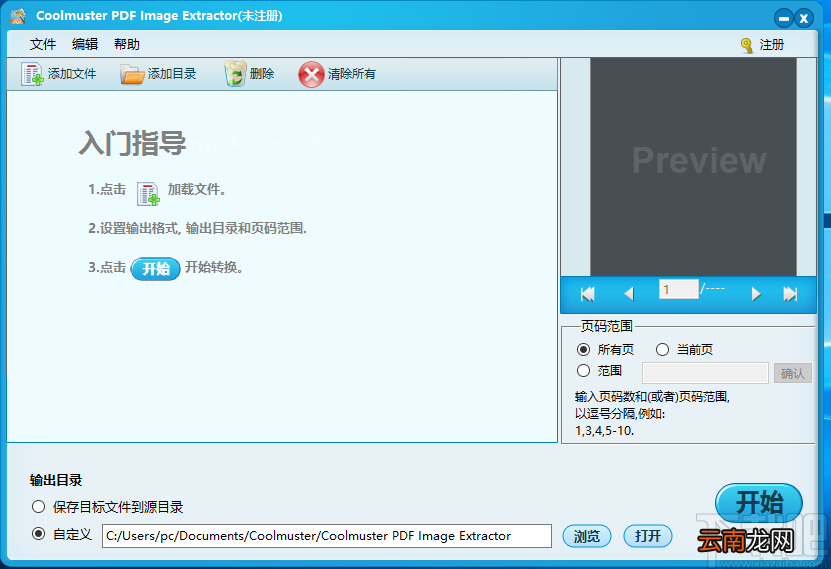Open the 帮助 menu

(x=127, y=45)
